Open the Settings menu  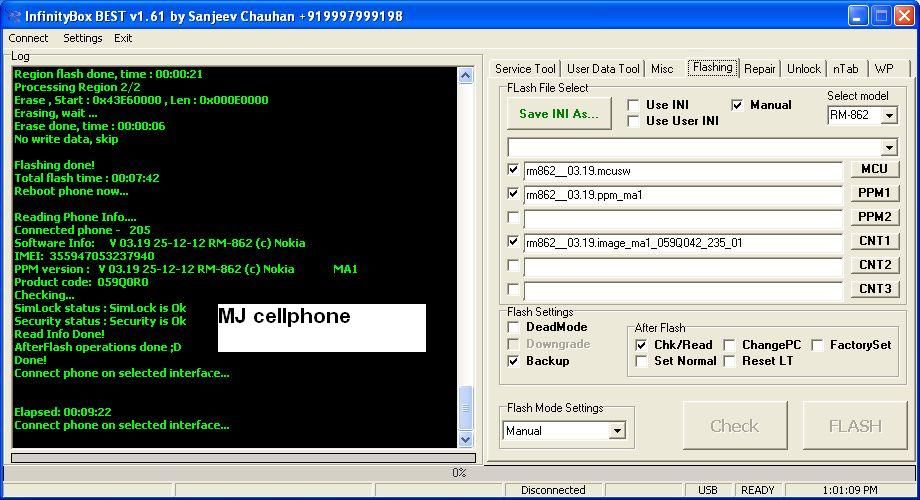pyautogui.click(x=82, y=38)
